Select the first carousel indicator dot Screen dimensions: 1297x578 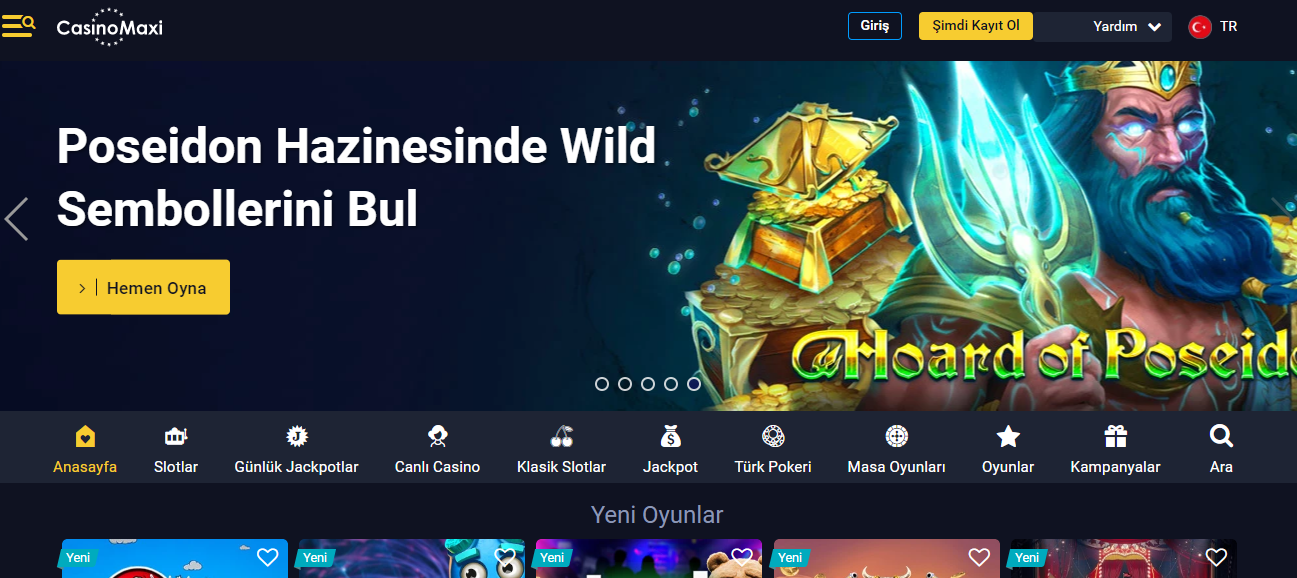(602, 384)
